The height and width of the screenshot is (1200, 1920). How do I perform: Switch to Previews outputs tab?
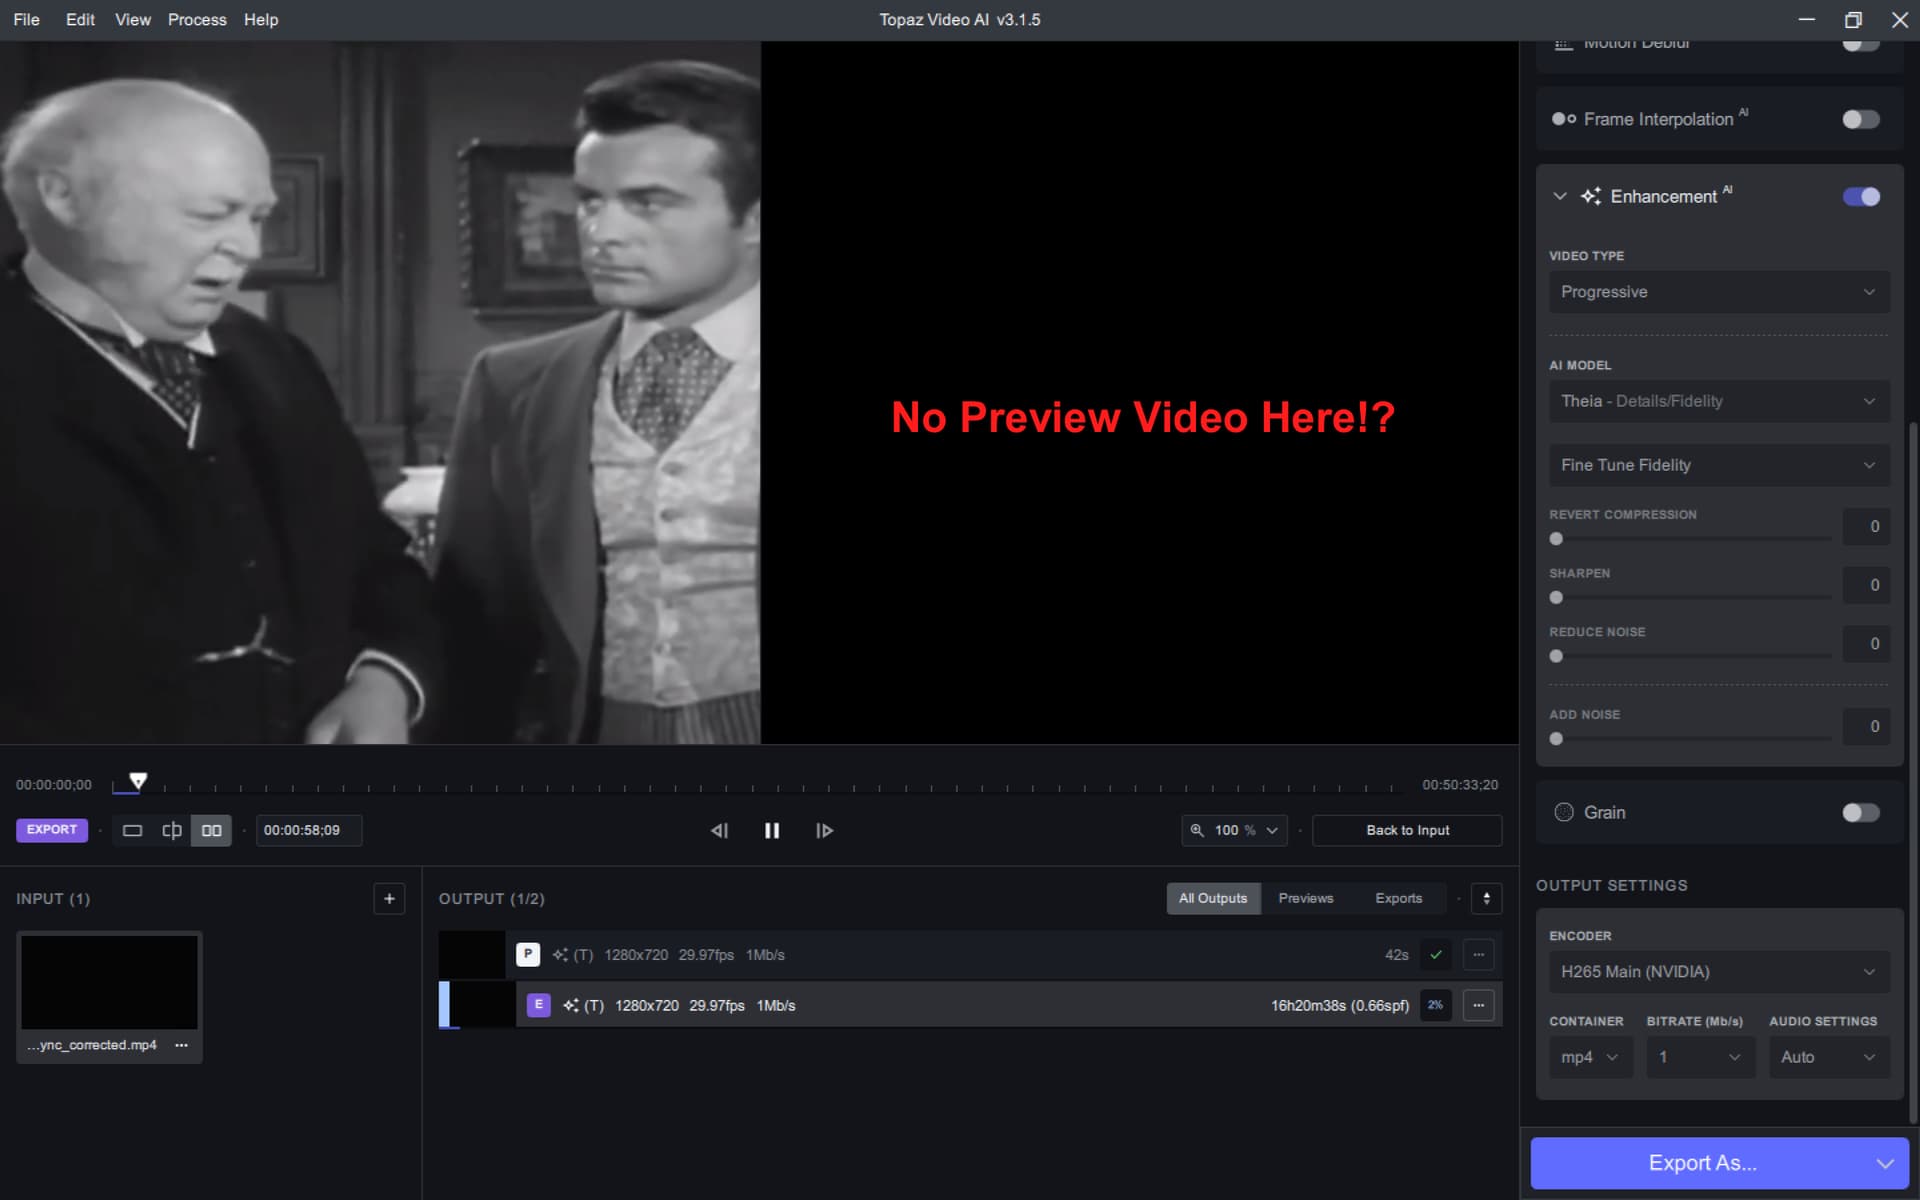tap(1305, 898)
